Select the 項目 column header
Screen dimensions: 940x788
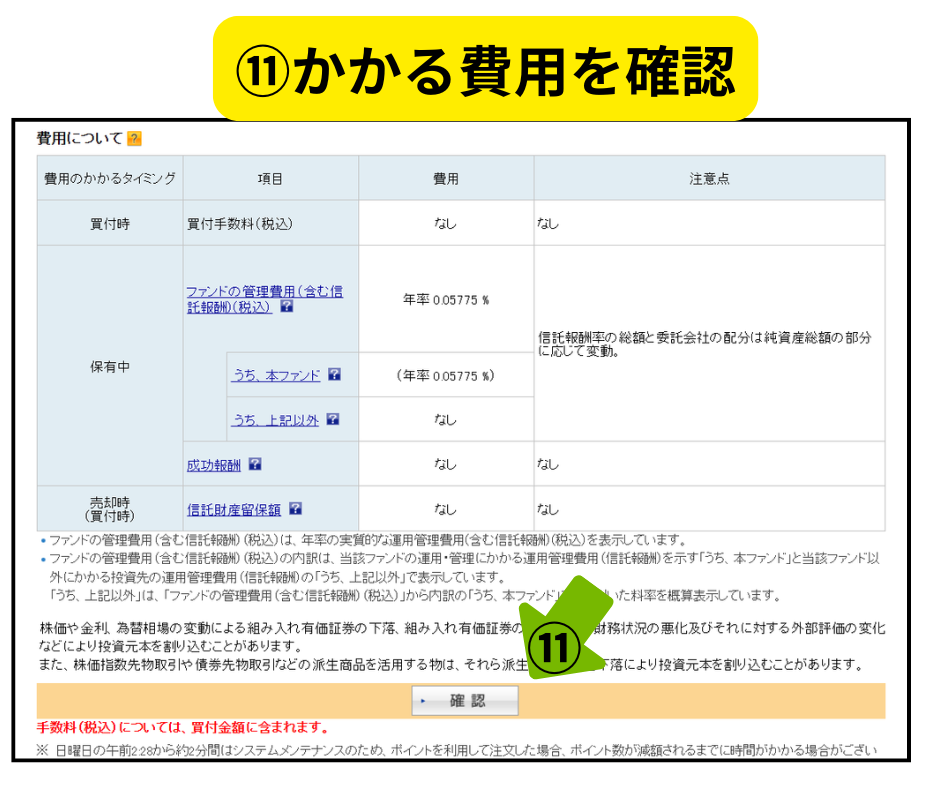(270, 178)
